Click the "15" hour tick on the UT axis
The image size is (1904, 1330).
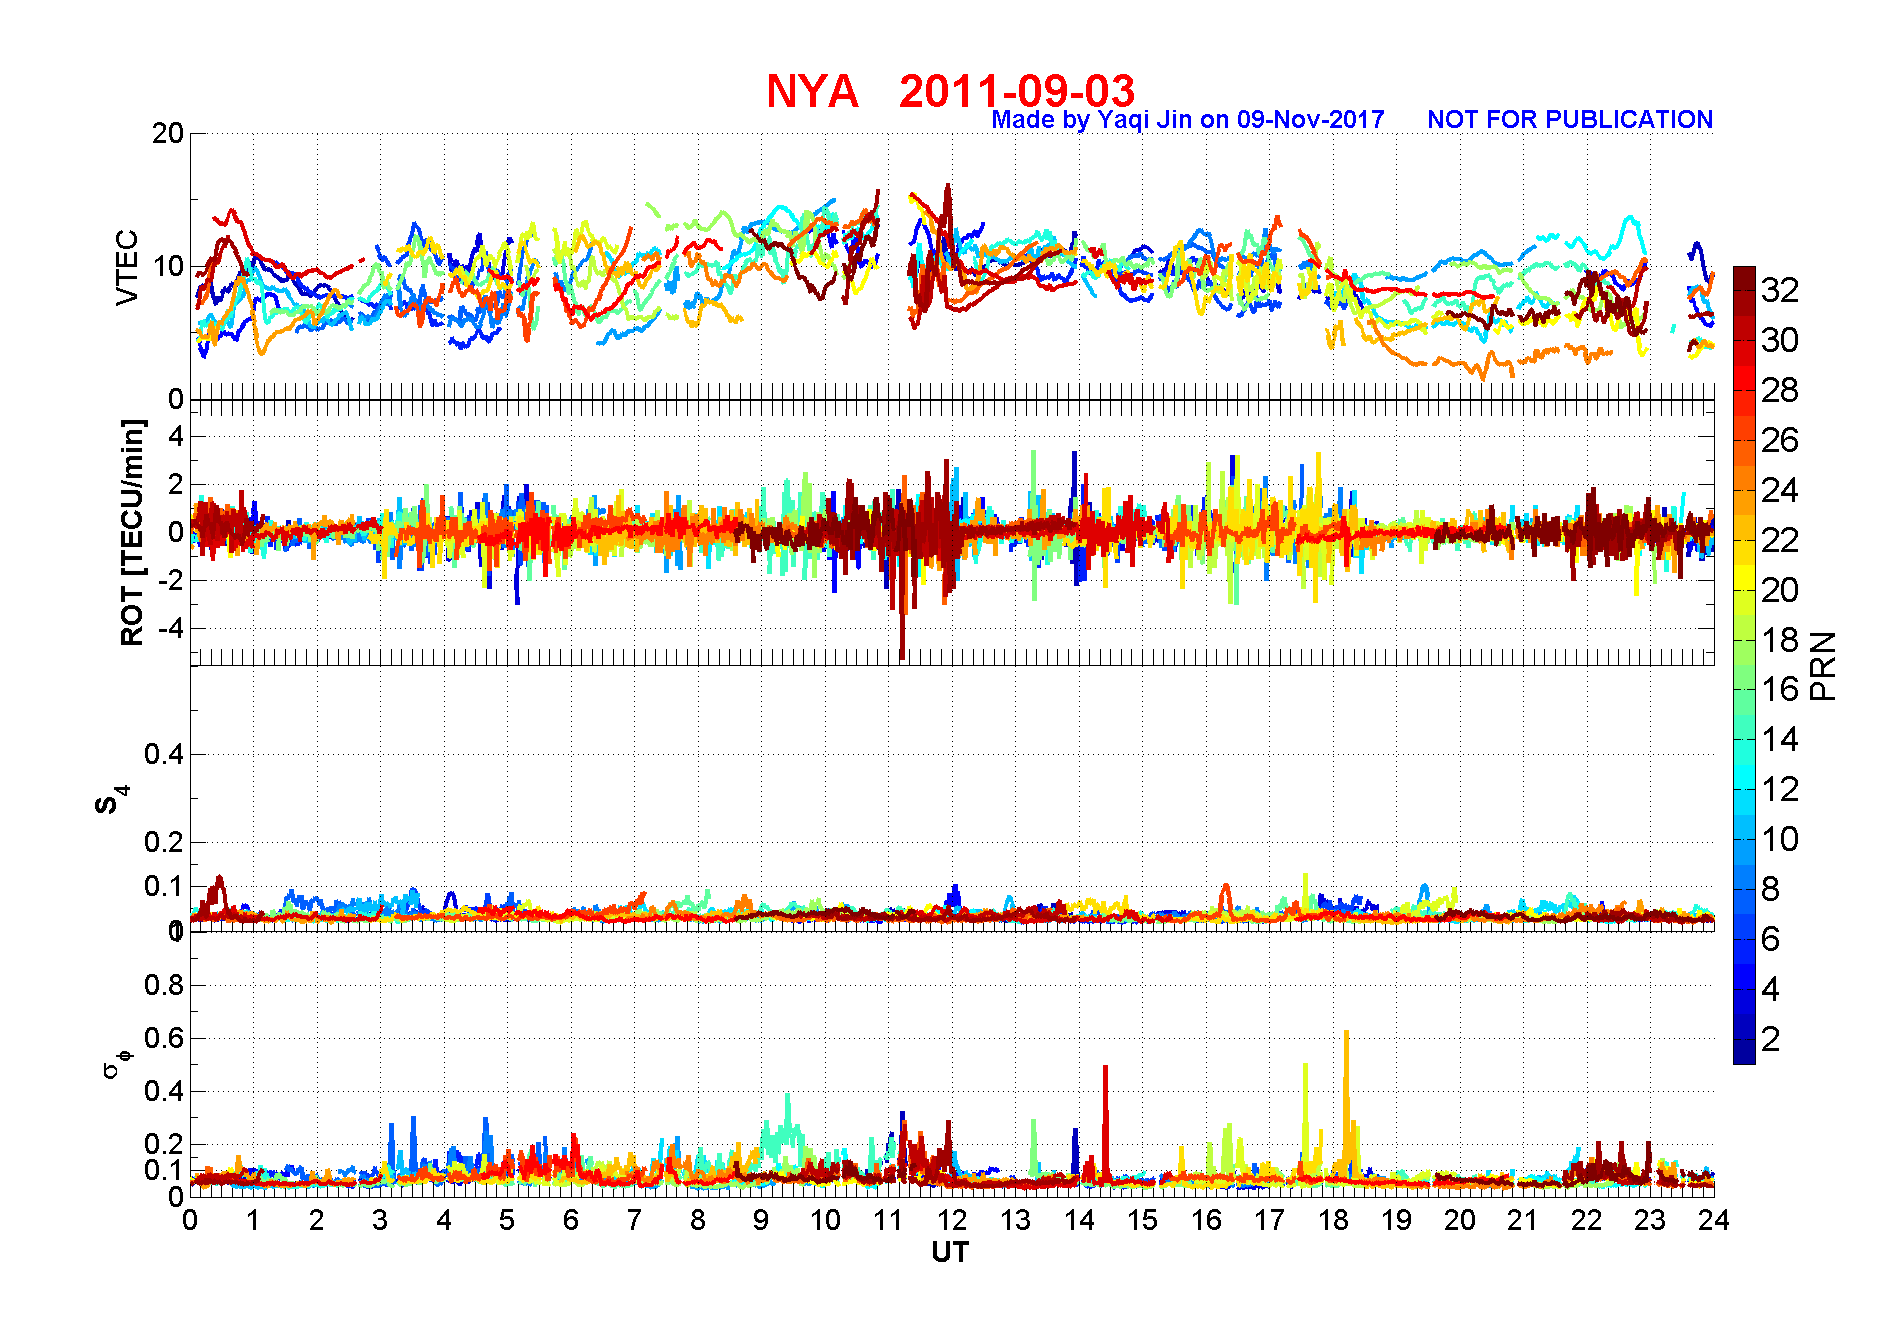click(x=1142, y=1220)
